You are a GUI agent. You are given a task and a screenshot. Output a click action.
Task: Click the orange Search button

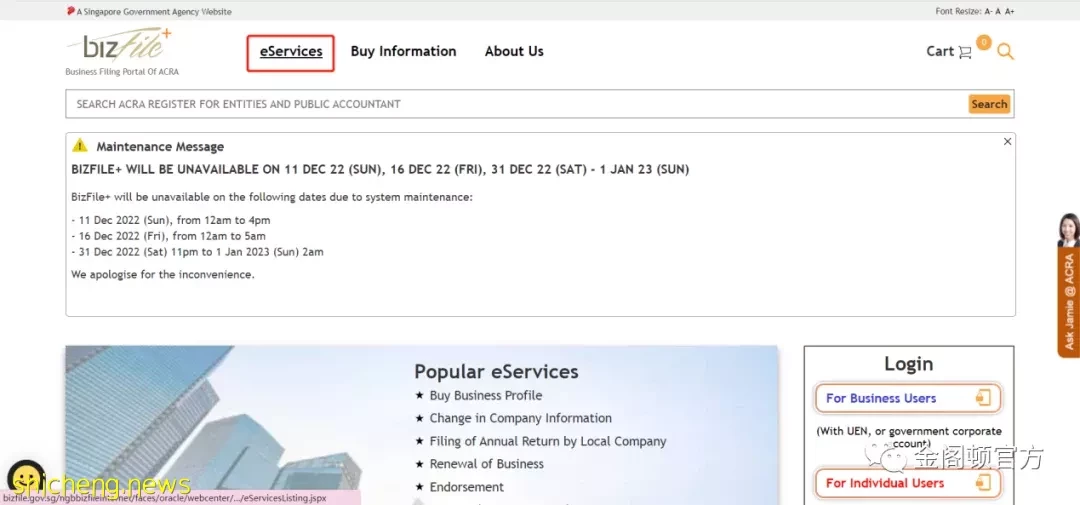(x=990, y=104)
